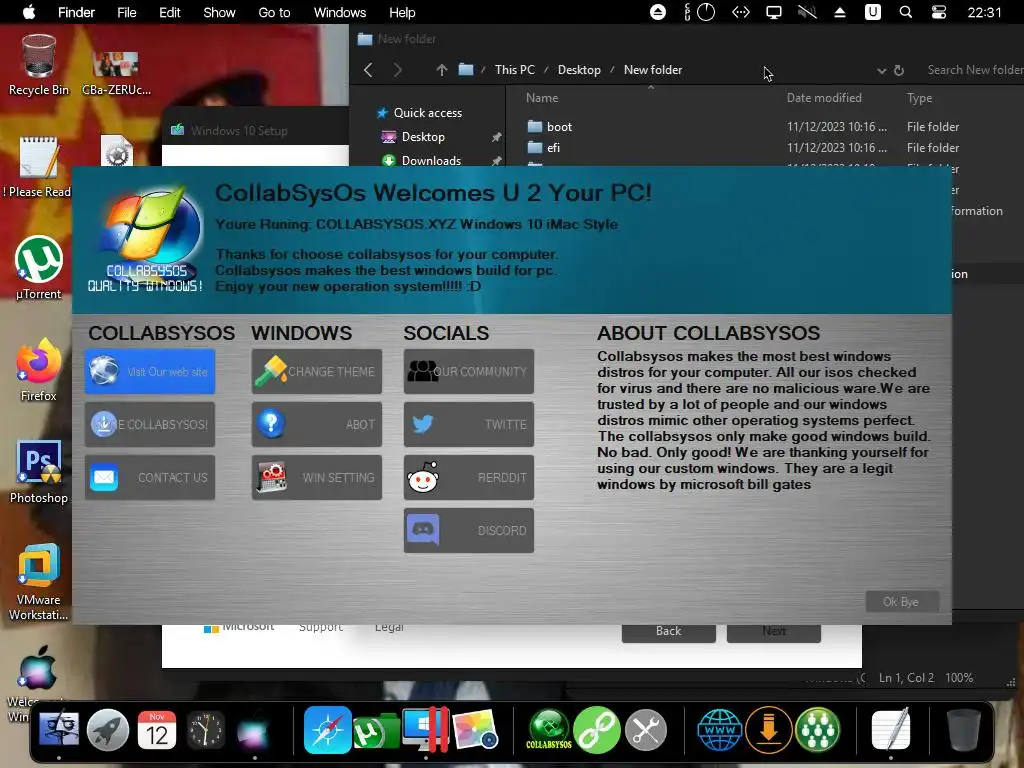Open the orange download arrow dock icon
The image size is (1024, 768).
pyautogui.click(x=769, y=729)
